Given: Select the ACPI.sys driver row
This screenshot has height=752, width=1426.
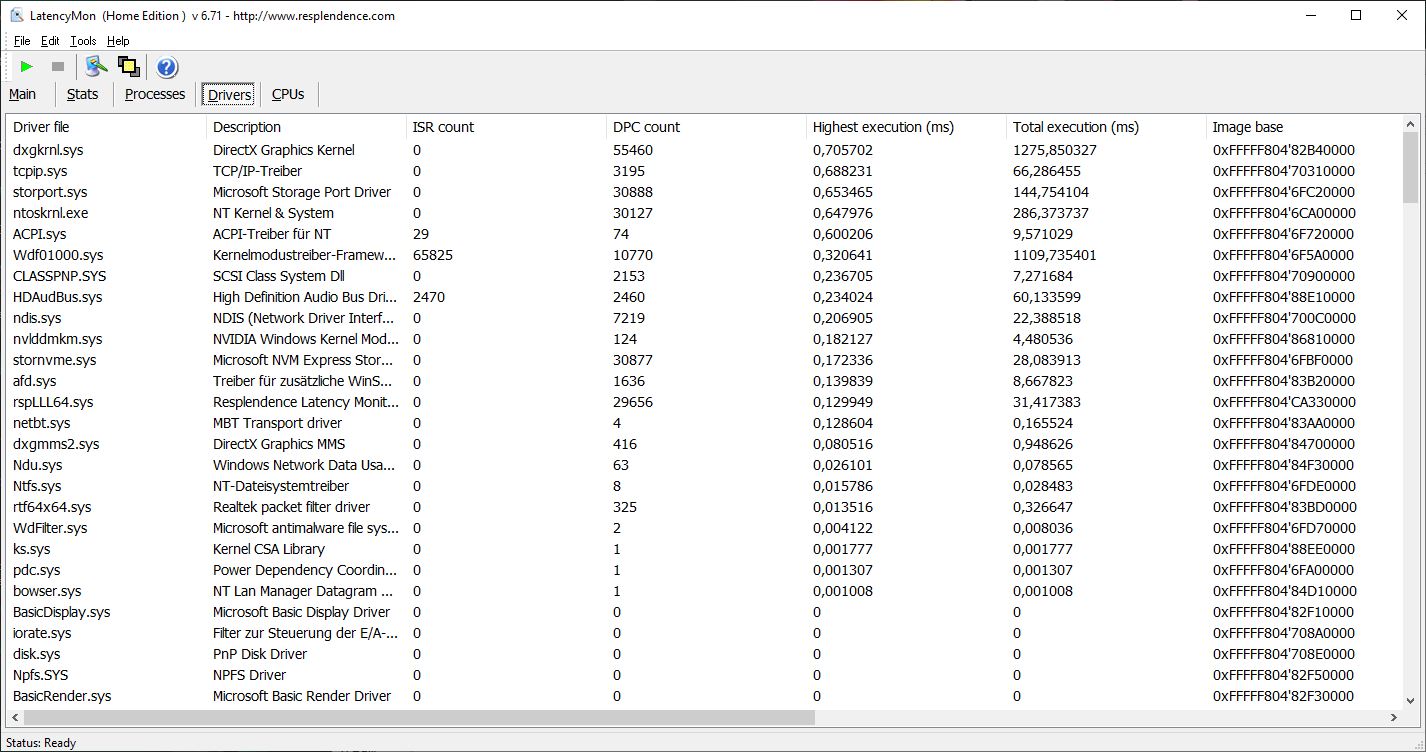Looking at the screenshot, I should (704, 234).
